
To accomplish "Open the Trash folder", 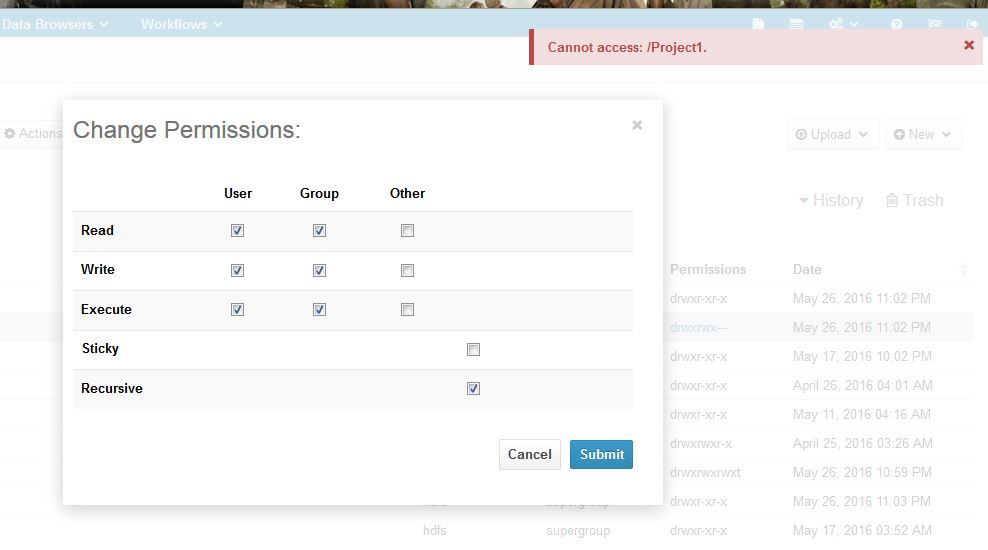I will pyautogui.click(x=914, y=200).
